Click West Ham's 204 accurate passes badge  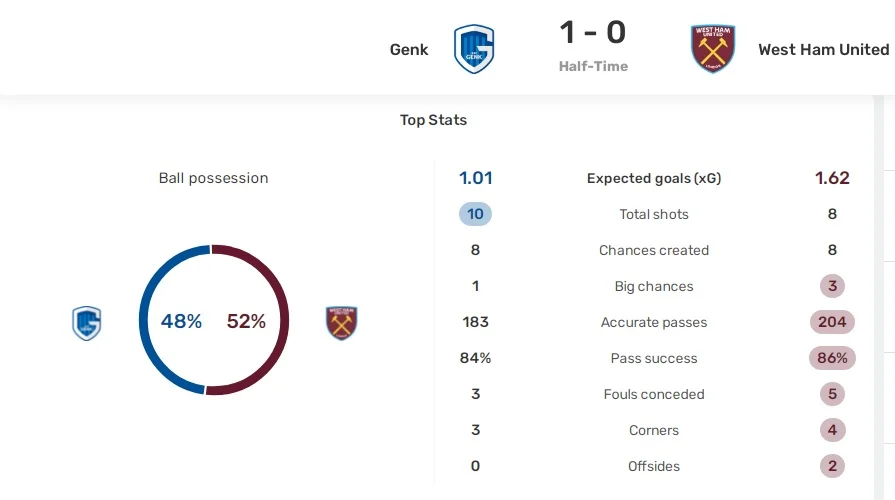[832, 322]
